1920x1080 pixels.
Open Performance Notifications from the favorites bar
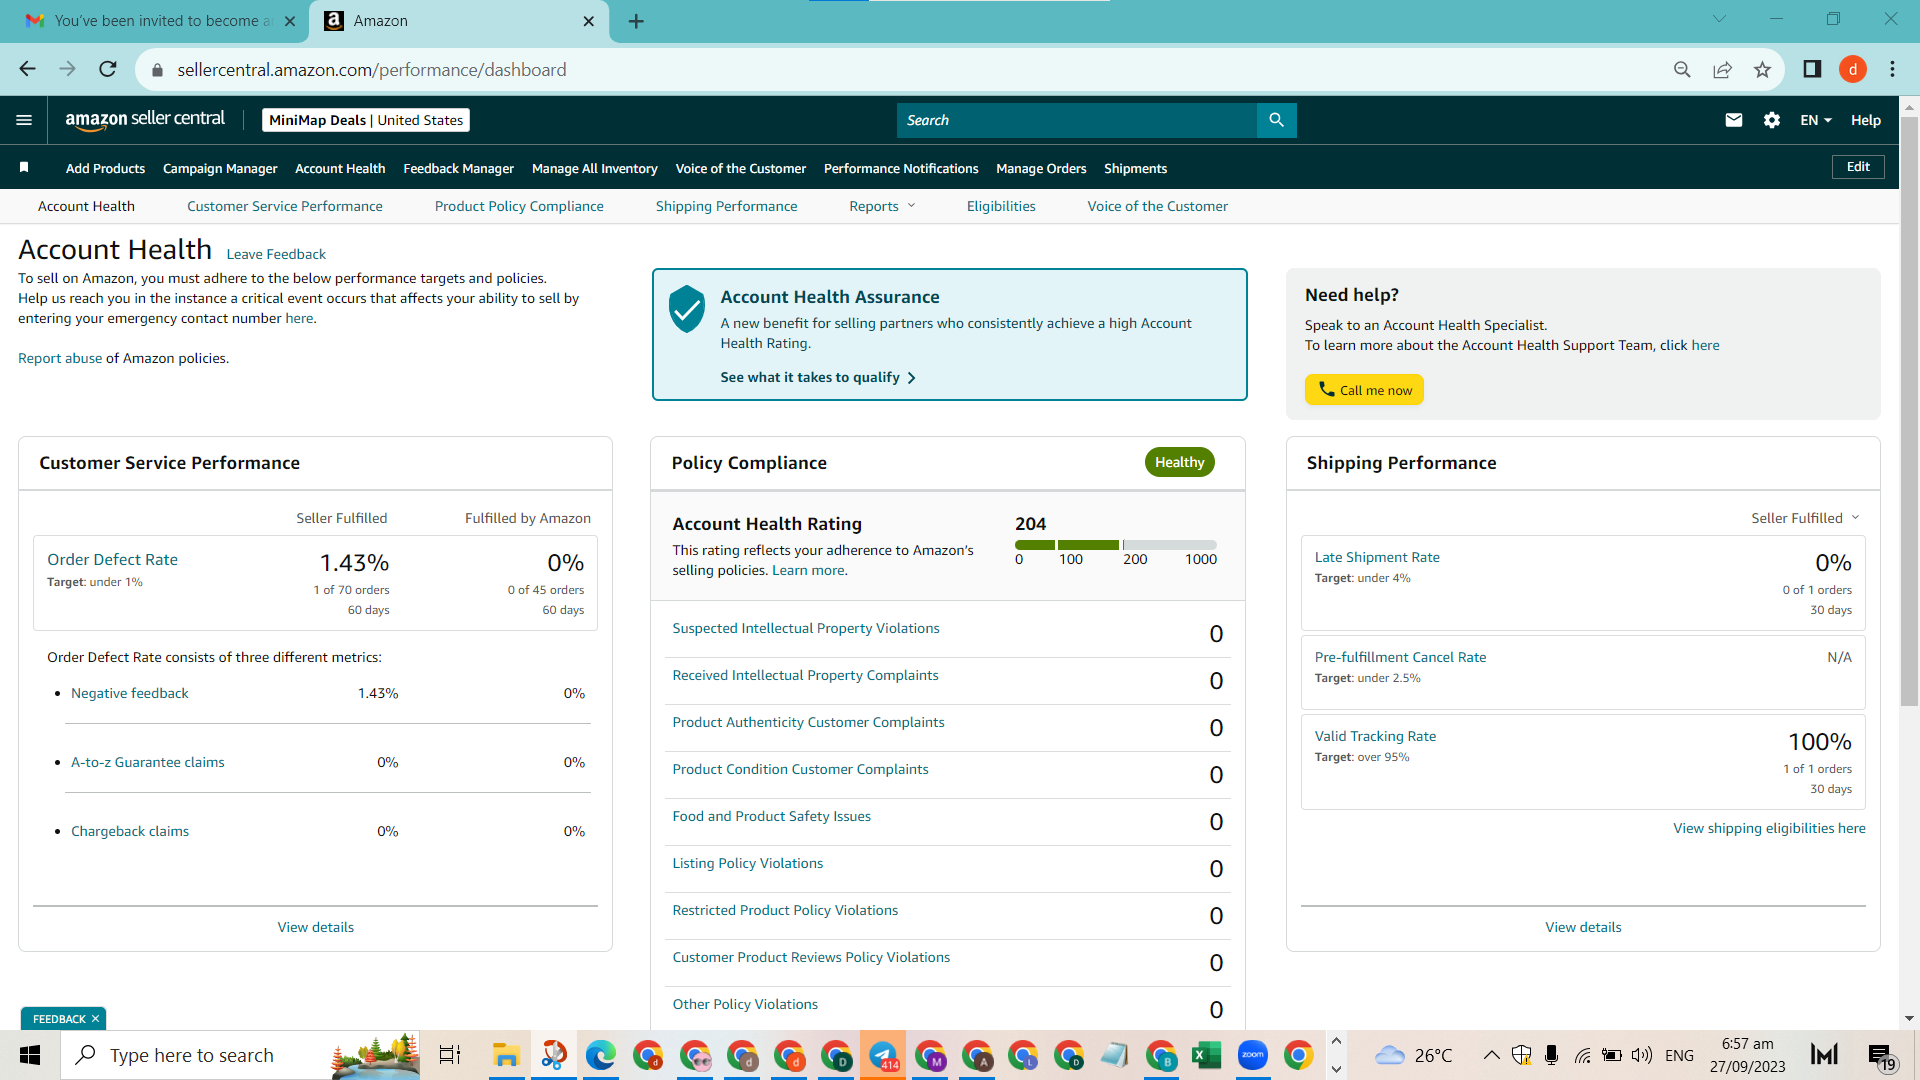pyautogui.click(x=901, y=168)
